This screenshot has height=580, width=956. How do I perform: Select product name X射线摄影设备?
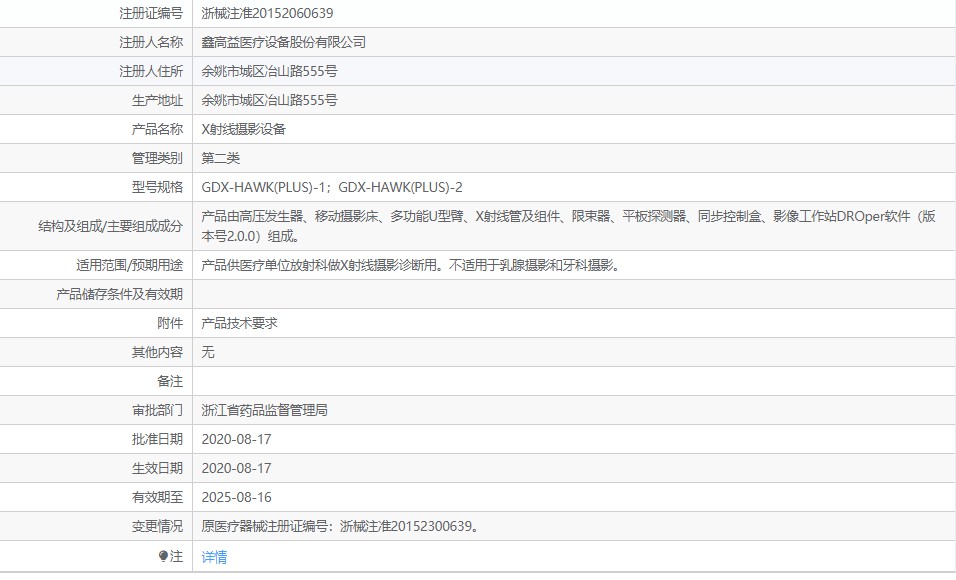click(x=243, y=129)
